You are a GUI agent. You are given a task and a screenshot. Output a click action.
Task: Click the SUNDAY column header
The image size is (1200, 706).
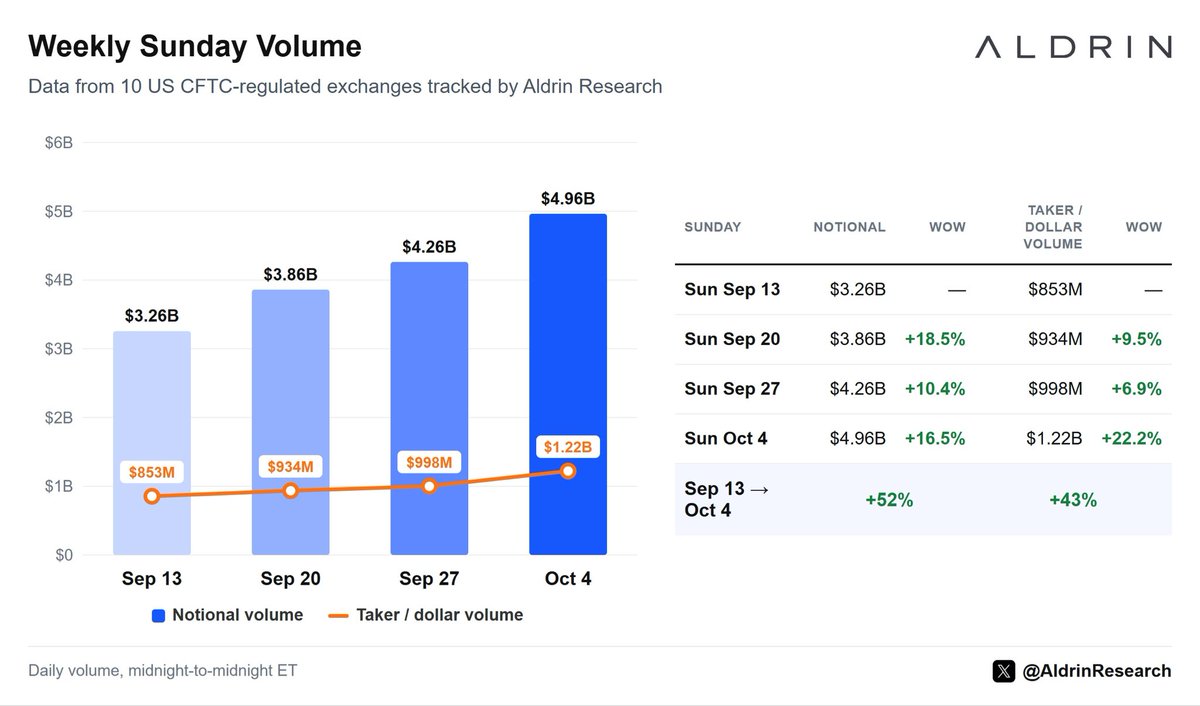click(x=713, y=227)
